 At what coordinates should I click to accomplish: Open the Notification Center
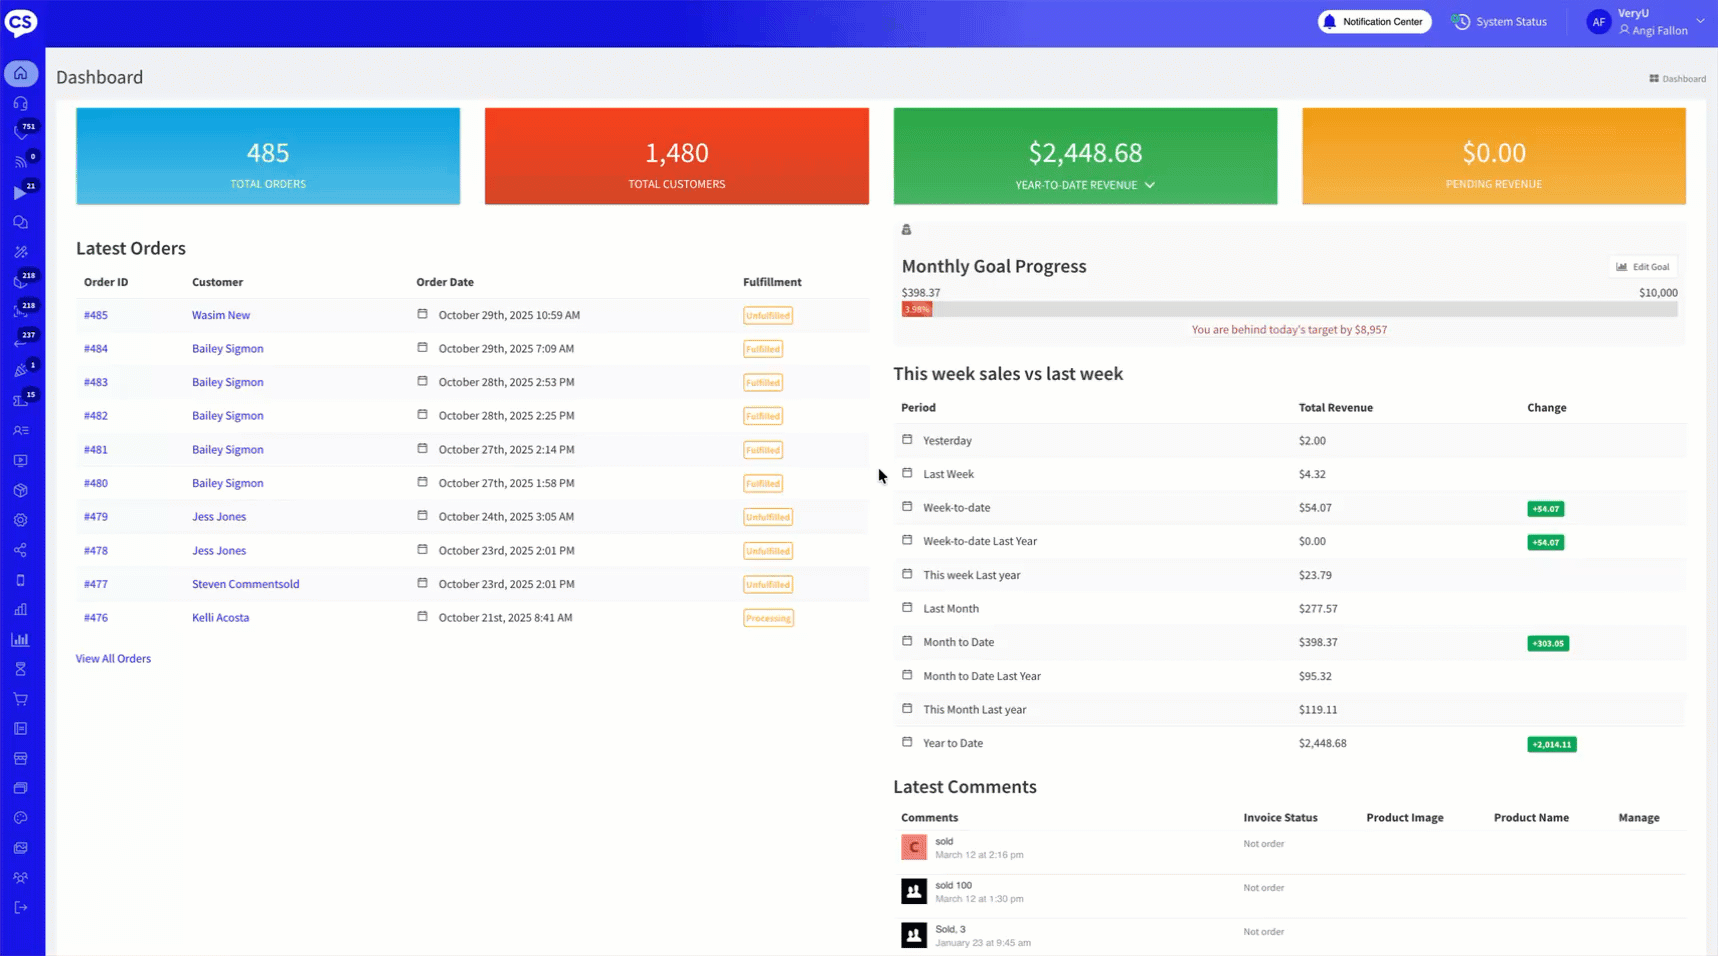1374,22
